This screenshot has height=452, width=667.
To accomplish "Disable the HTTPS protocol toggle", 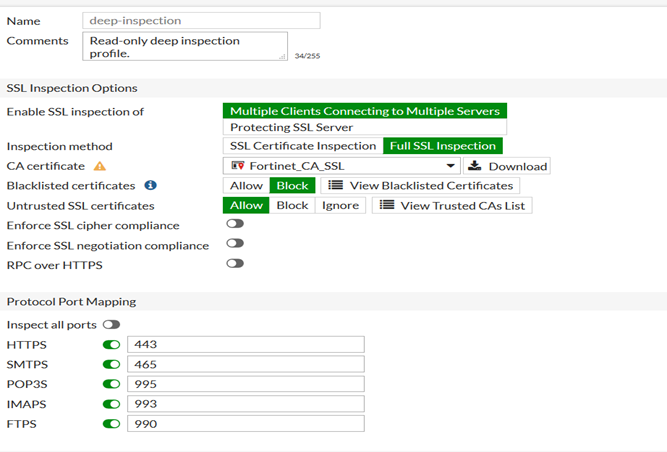I will [x=112, y=345].
